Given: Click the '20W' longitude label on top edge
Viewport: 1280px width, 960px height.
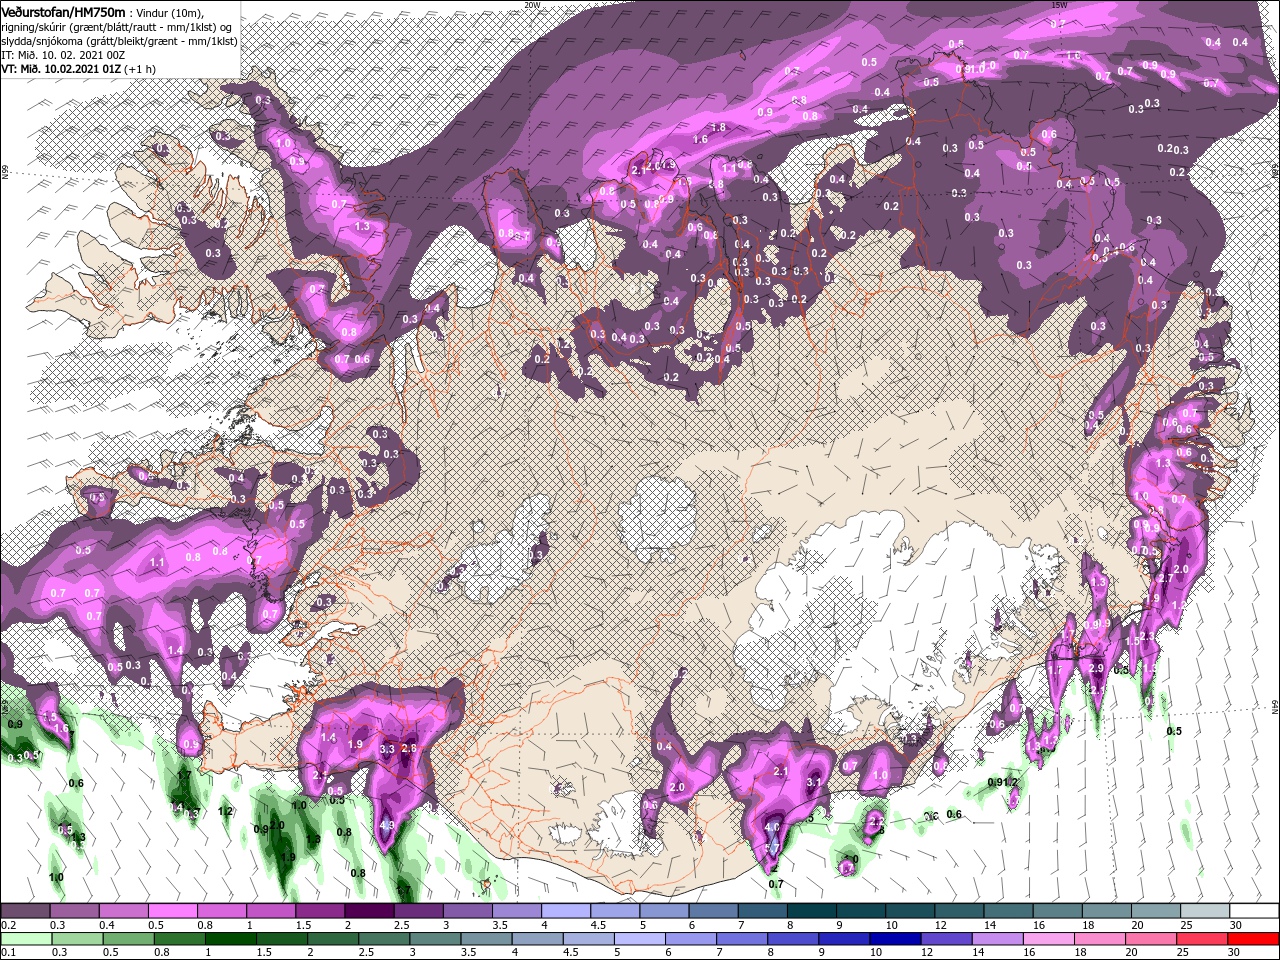Looking at the screenshot, I should [x=532, y=5].
